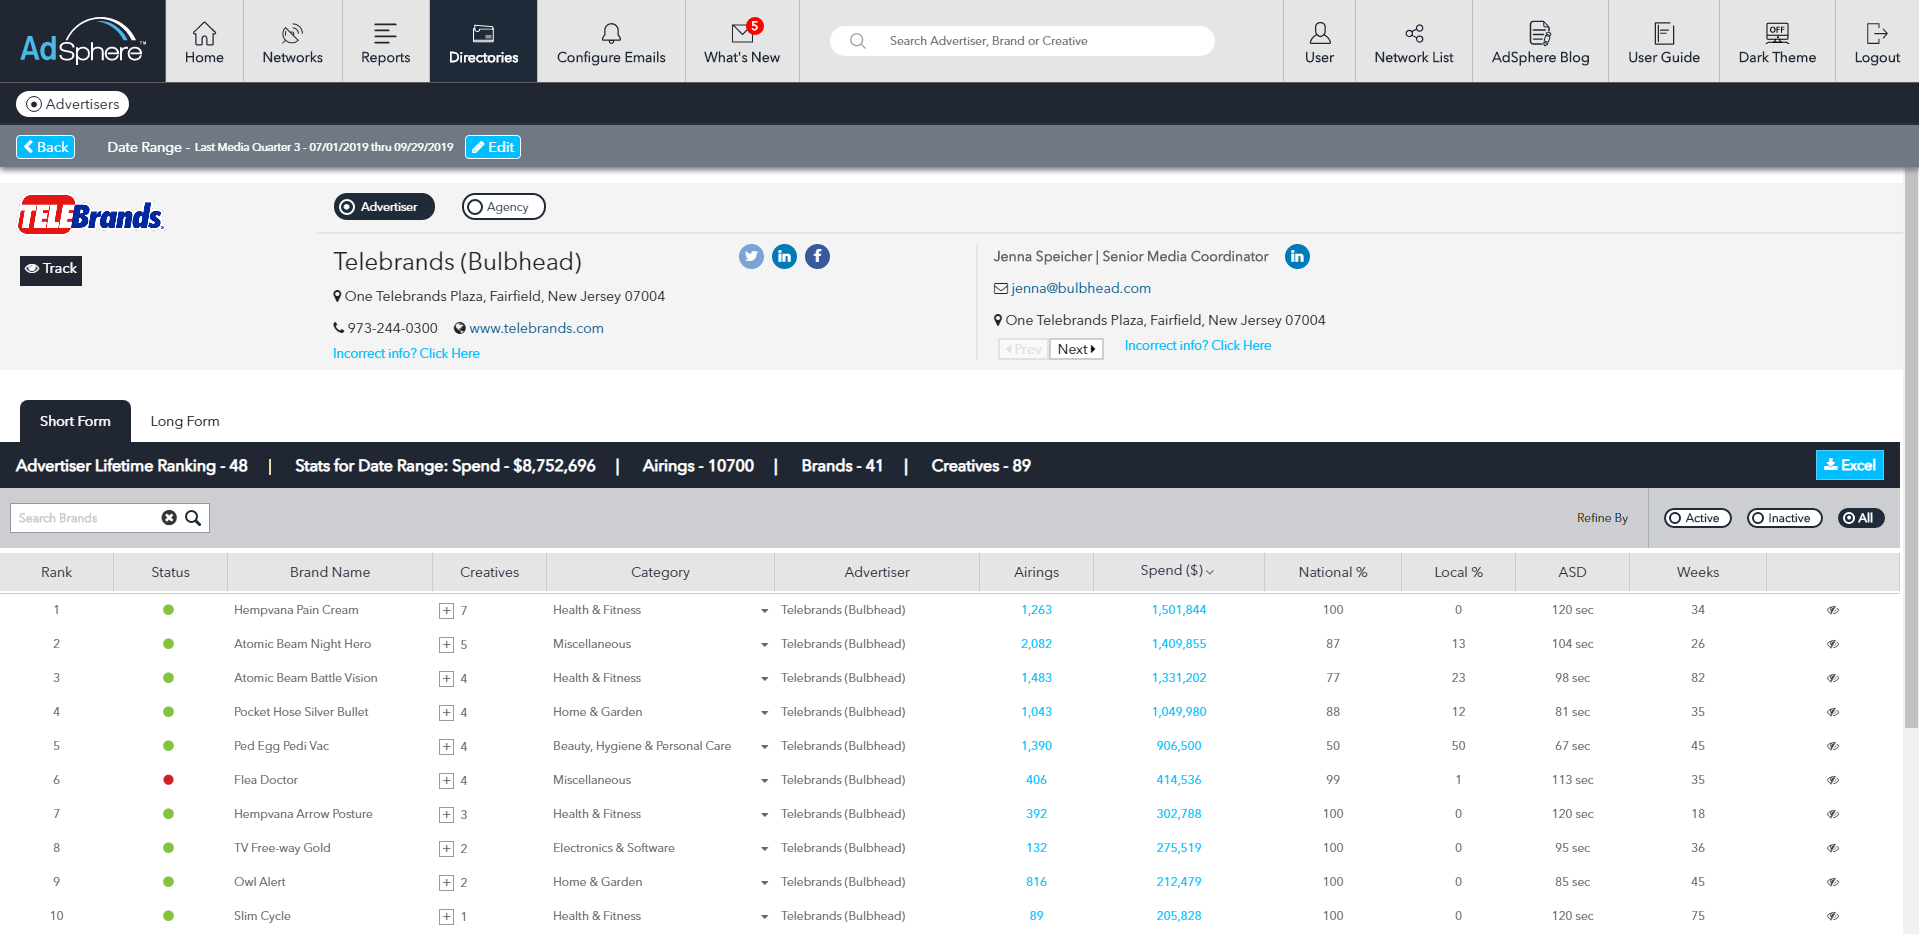Sort by Airings column header
This screenshot has height=934, width=1919.
pos(1036,572)
